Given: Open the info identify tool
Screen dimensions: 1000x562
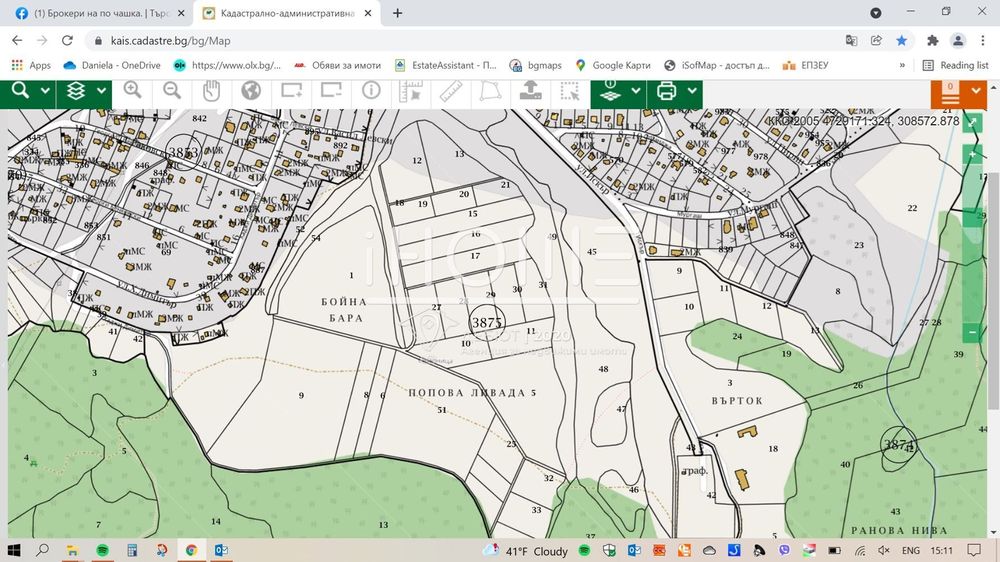Looking at the screenshot, I should coord(371,91).
